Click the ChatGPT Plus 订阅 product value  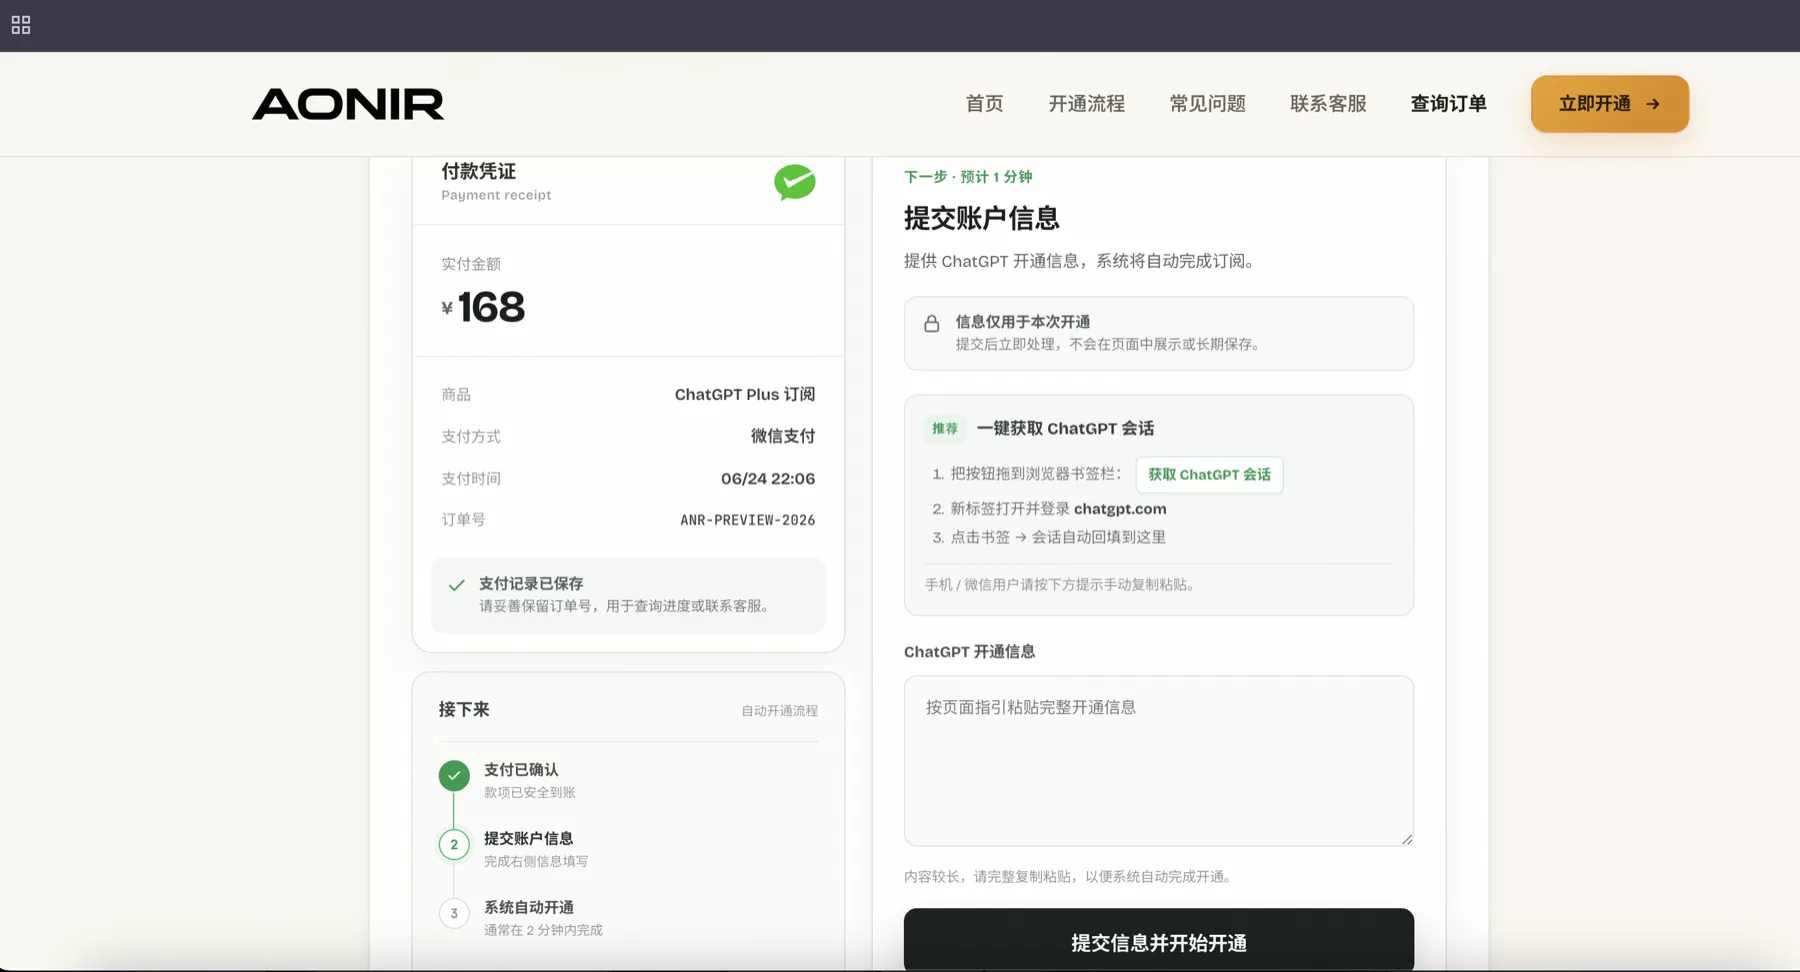click(745, 395)
